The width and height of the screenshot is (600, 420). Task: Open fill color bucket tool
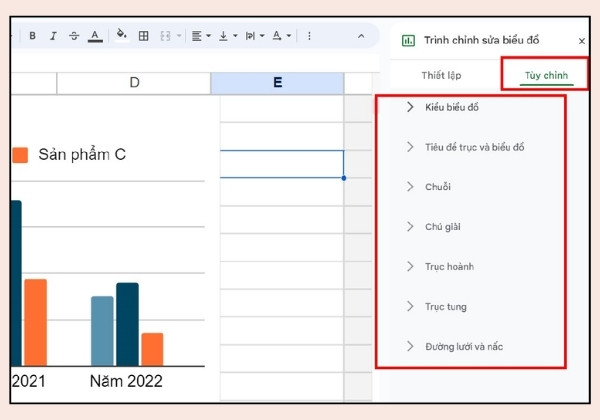pos(121,34)
